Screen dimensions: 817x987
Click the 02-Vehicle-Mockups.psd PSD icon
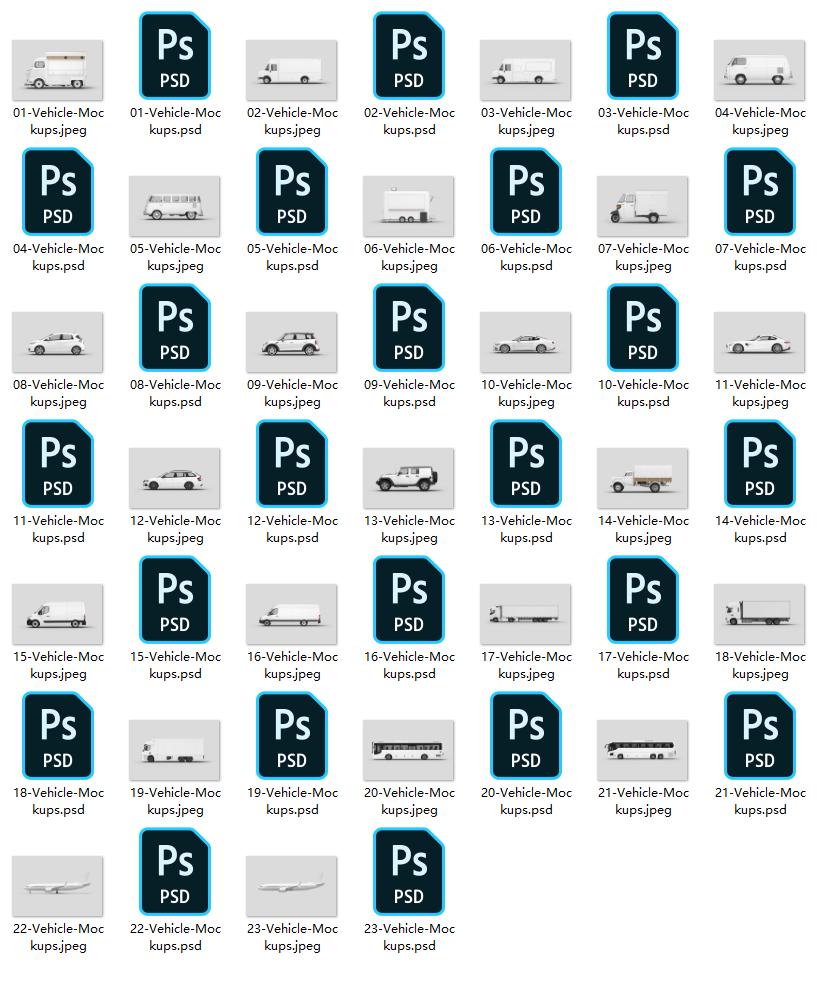pos(409,55)
